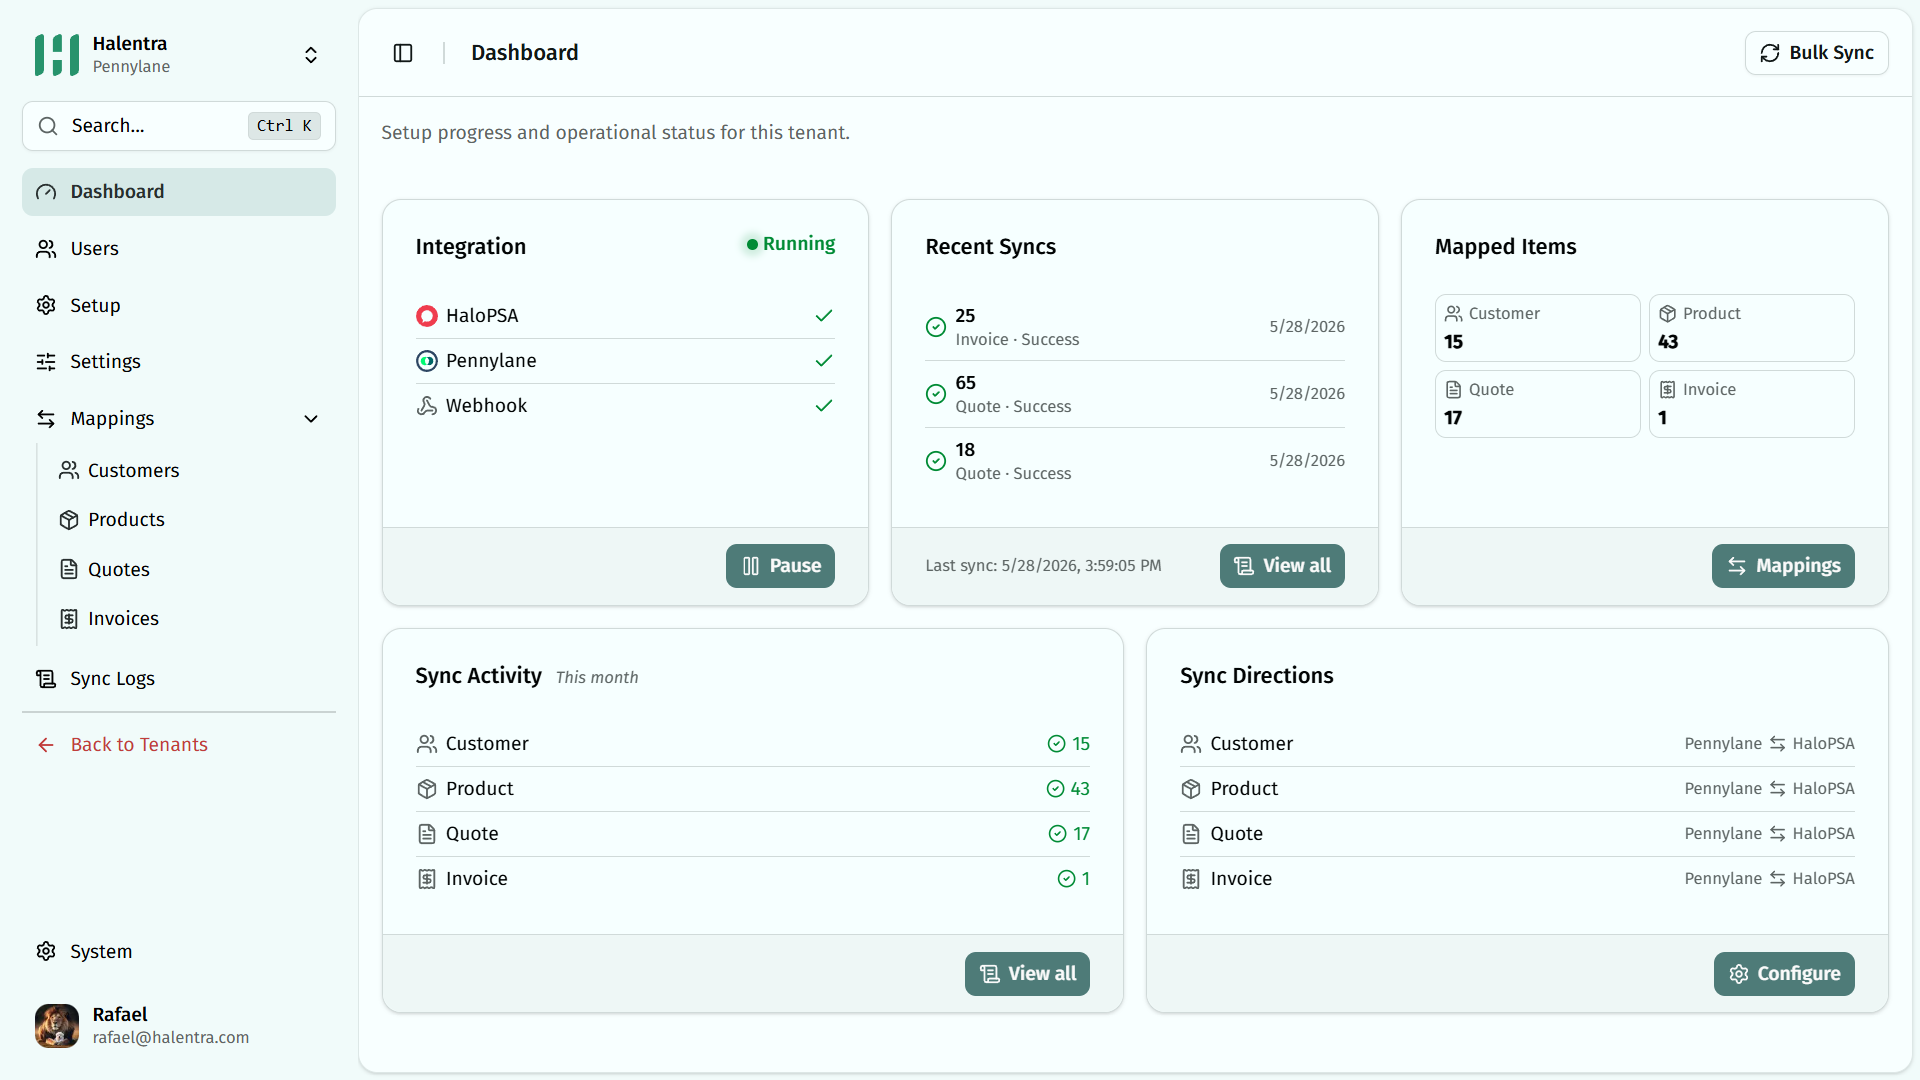Go to Users page
This screenshot has width=1920, height=1080.
click(179, 249)
